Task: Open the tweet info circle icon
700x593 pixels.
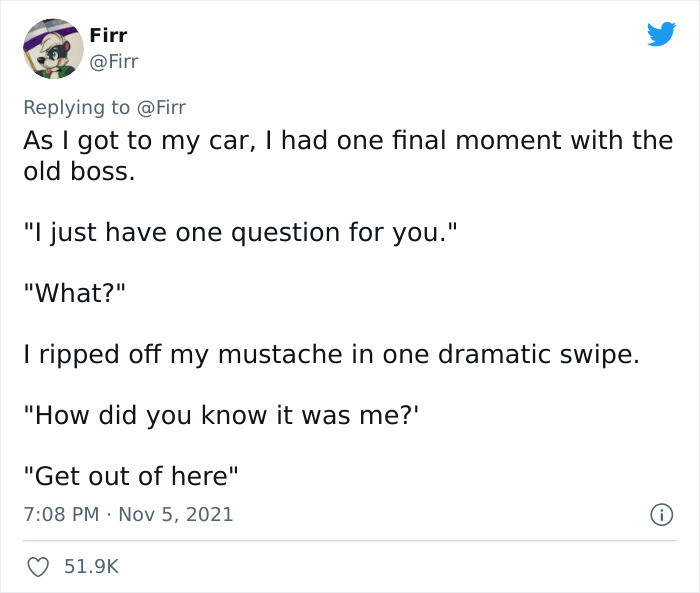Action: pyautogui.click(x=661, y=515)
